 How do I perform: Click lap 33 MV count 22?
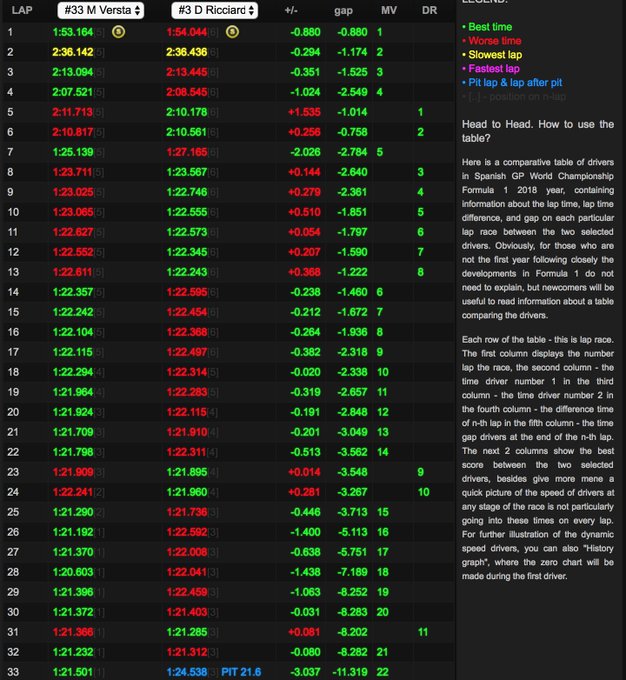[383, 672]
